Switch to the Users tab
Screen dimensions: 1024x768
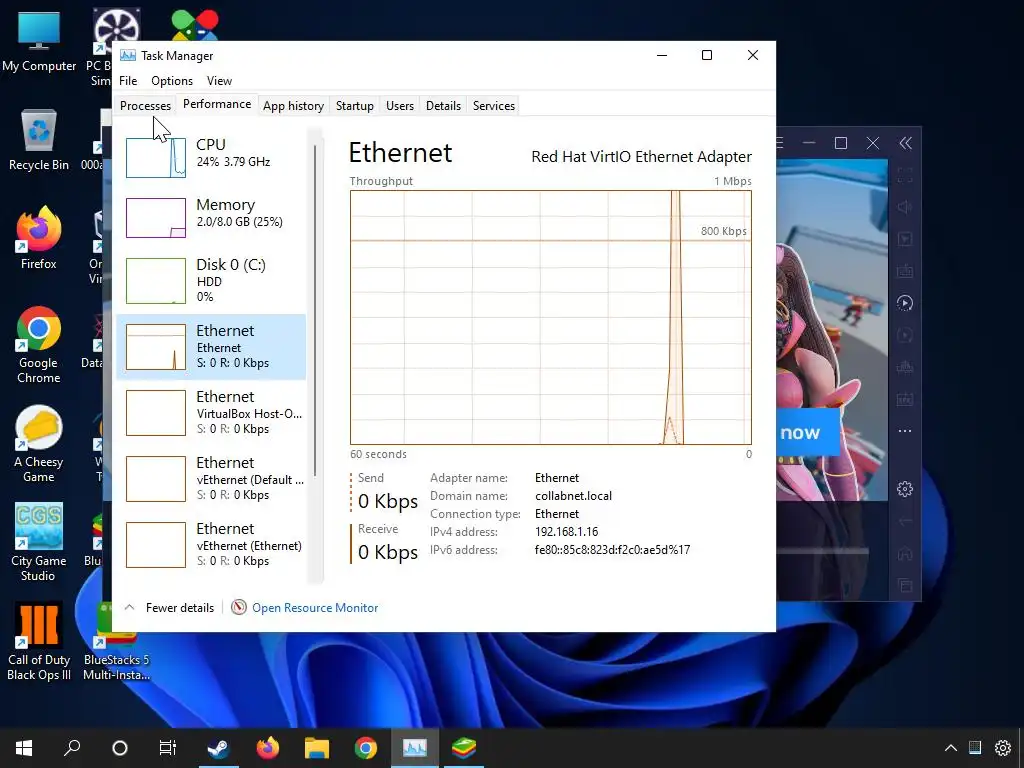tap(400, 106)
